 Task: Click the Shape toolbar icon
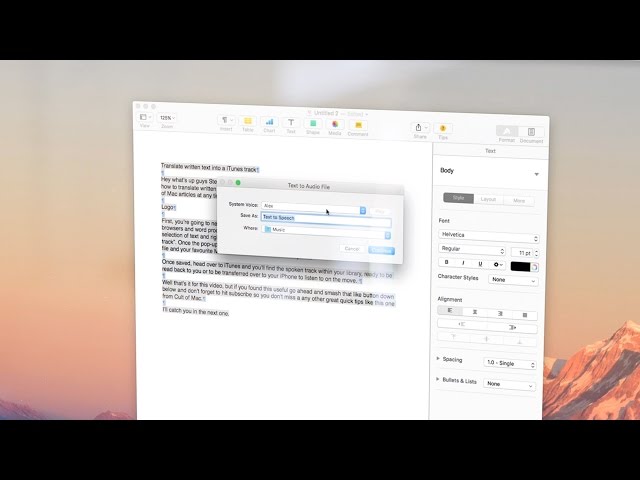tap(313, 123)
